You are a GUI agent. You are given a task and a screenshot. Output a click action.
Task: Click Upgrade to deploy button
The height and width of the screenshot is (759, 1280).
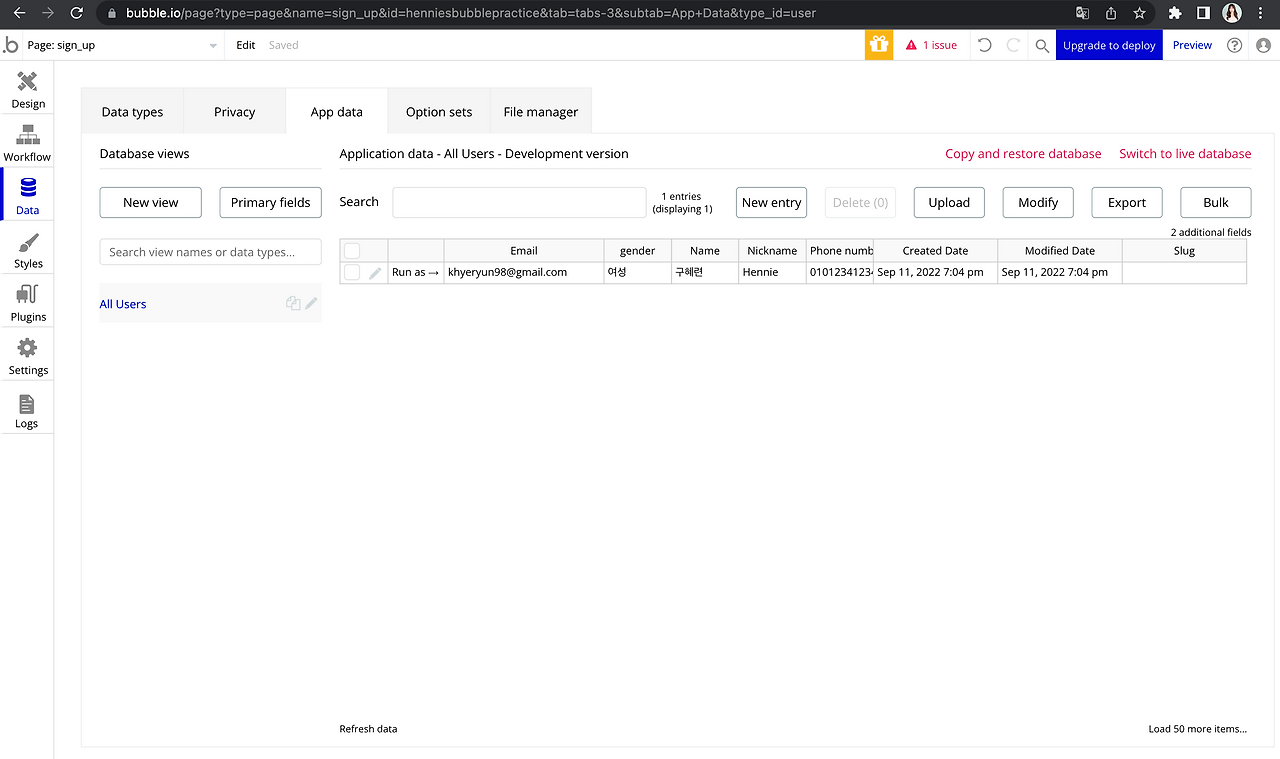(1109, 45)
